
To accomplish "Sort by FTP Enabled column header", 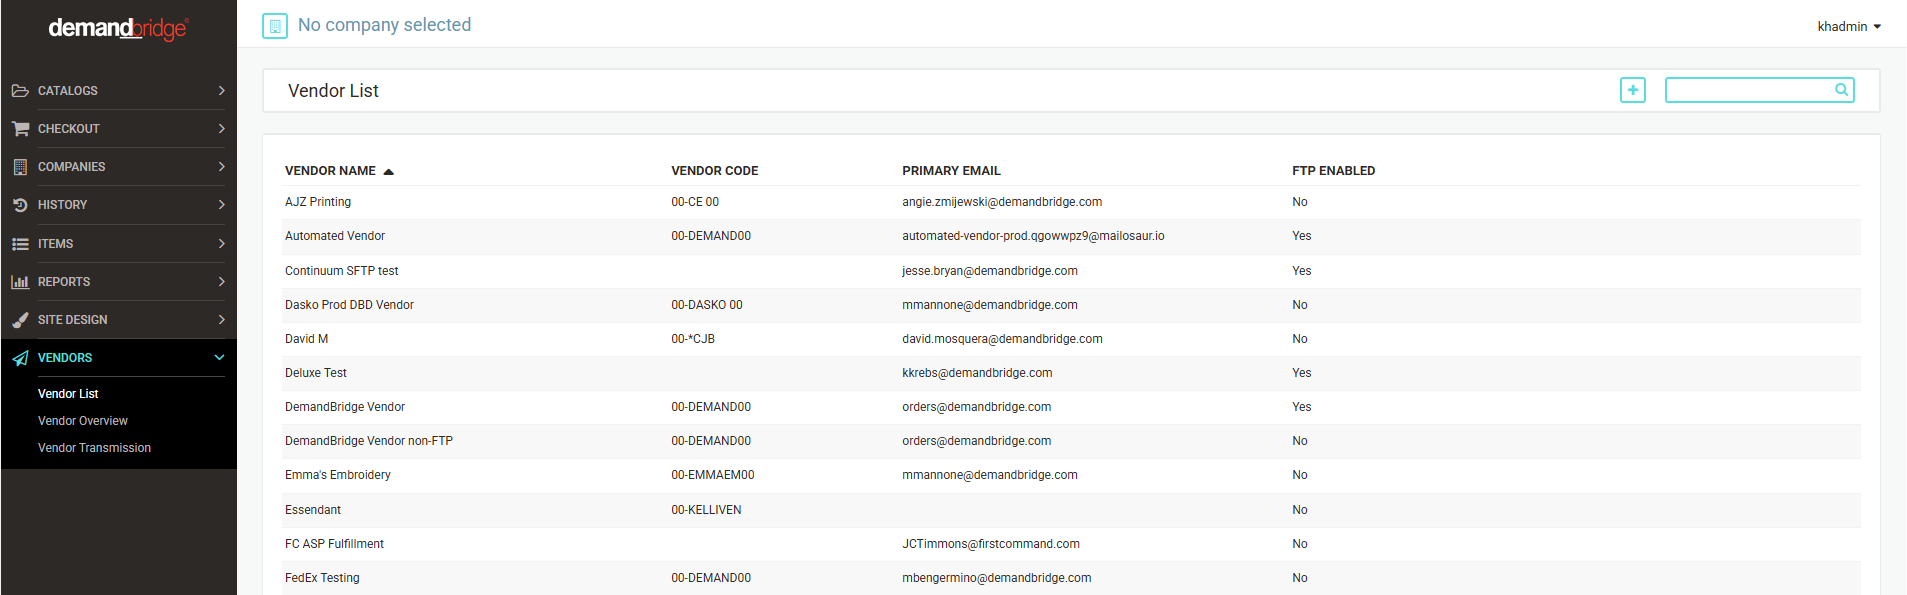I will pos(1333,171).
